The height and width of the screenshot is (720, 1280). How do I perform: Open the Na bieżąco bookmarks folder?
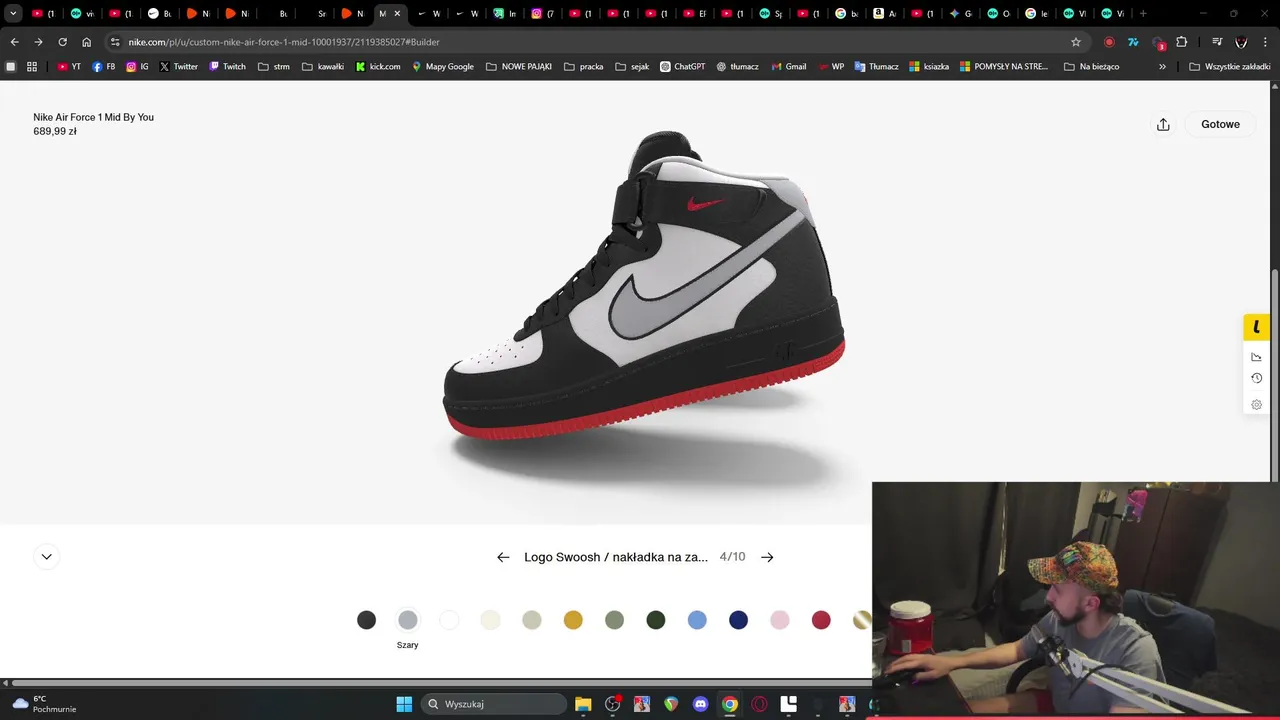(1094, 66)
